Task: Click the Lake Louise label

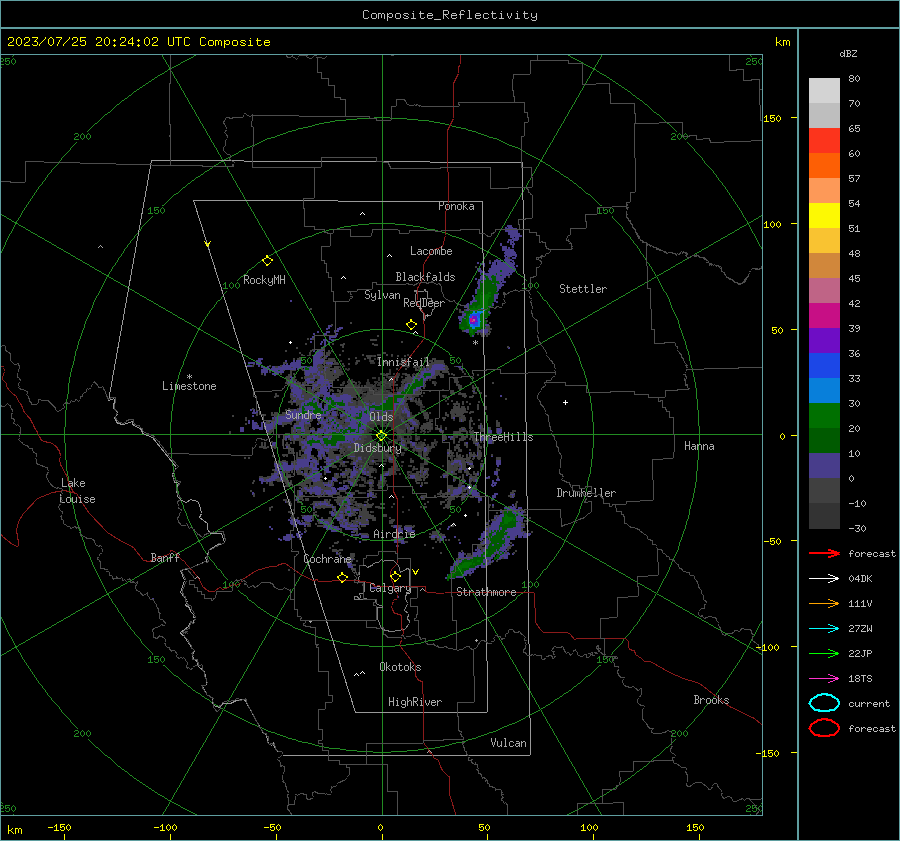Action: click(x=77, y=491)
